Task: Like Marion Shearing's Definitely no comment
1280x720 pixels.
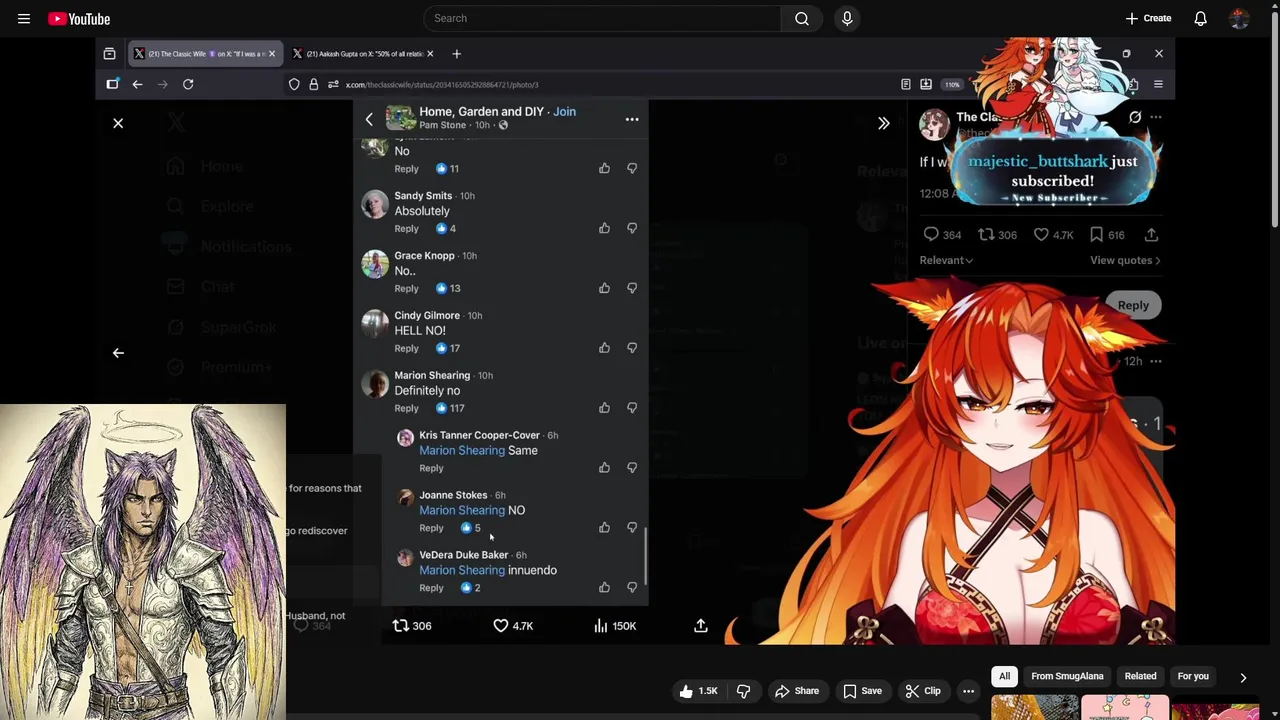Action: tap(604, 408)
